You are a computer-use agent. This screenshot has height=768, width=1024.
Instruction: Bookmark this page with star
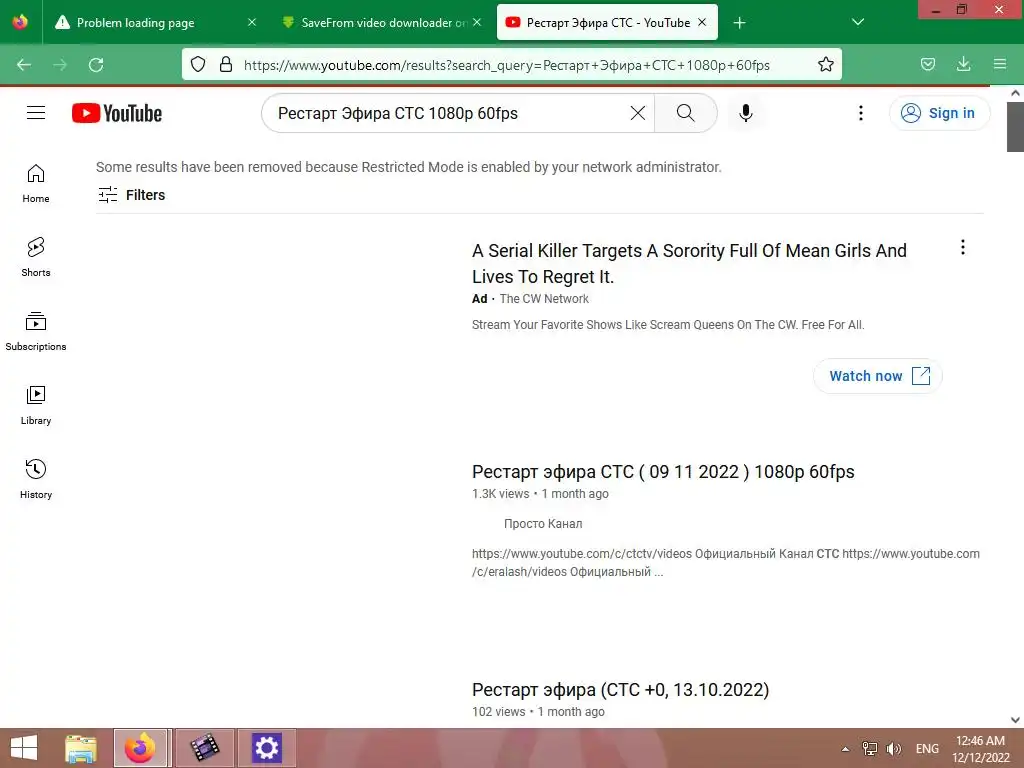point(825,64)
